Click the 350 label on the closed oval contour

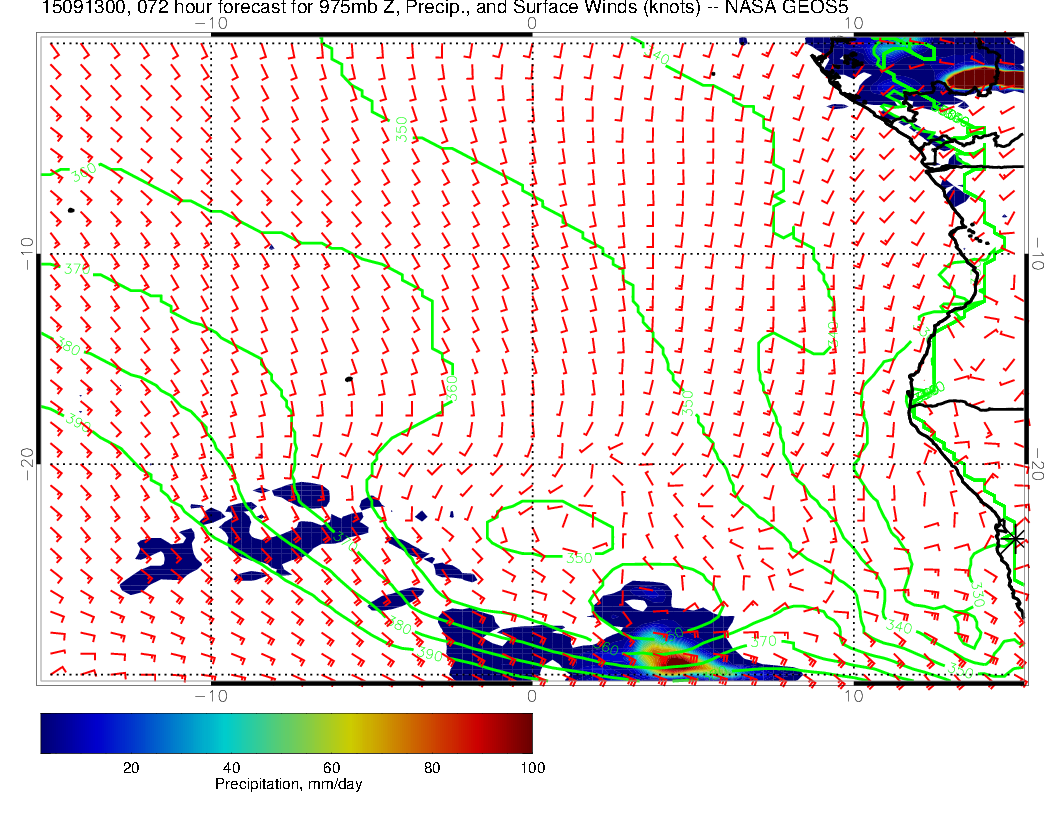coord(579,557)
